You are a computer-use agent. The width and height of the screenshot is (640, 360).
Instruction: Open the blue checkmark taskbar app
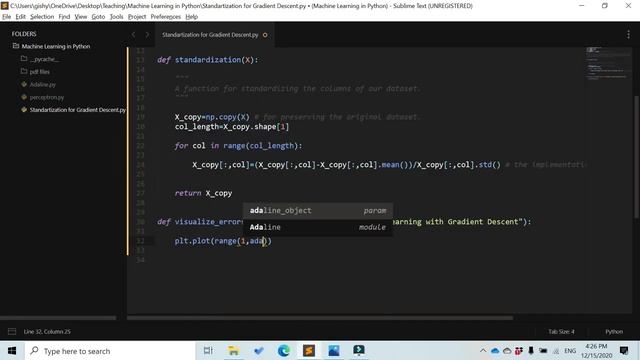258,351
